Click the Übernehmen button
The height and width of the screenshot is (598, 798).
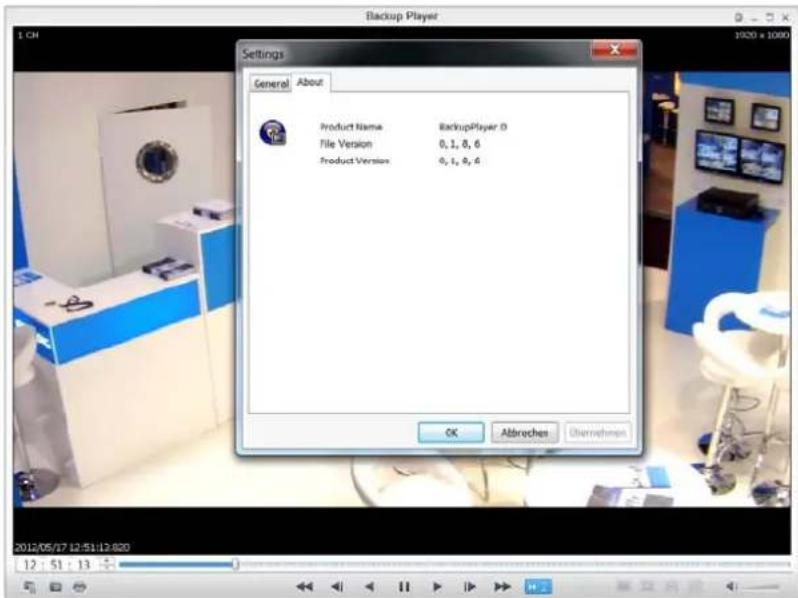(x=597, y=433)
